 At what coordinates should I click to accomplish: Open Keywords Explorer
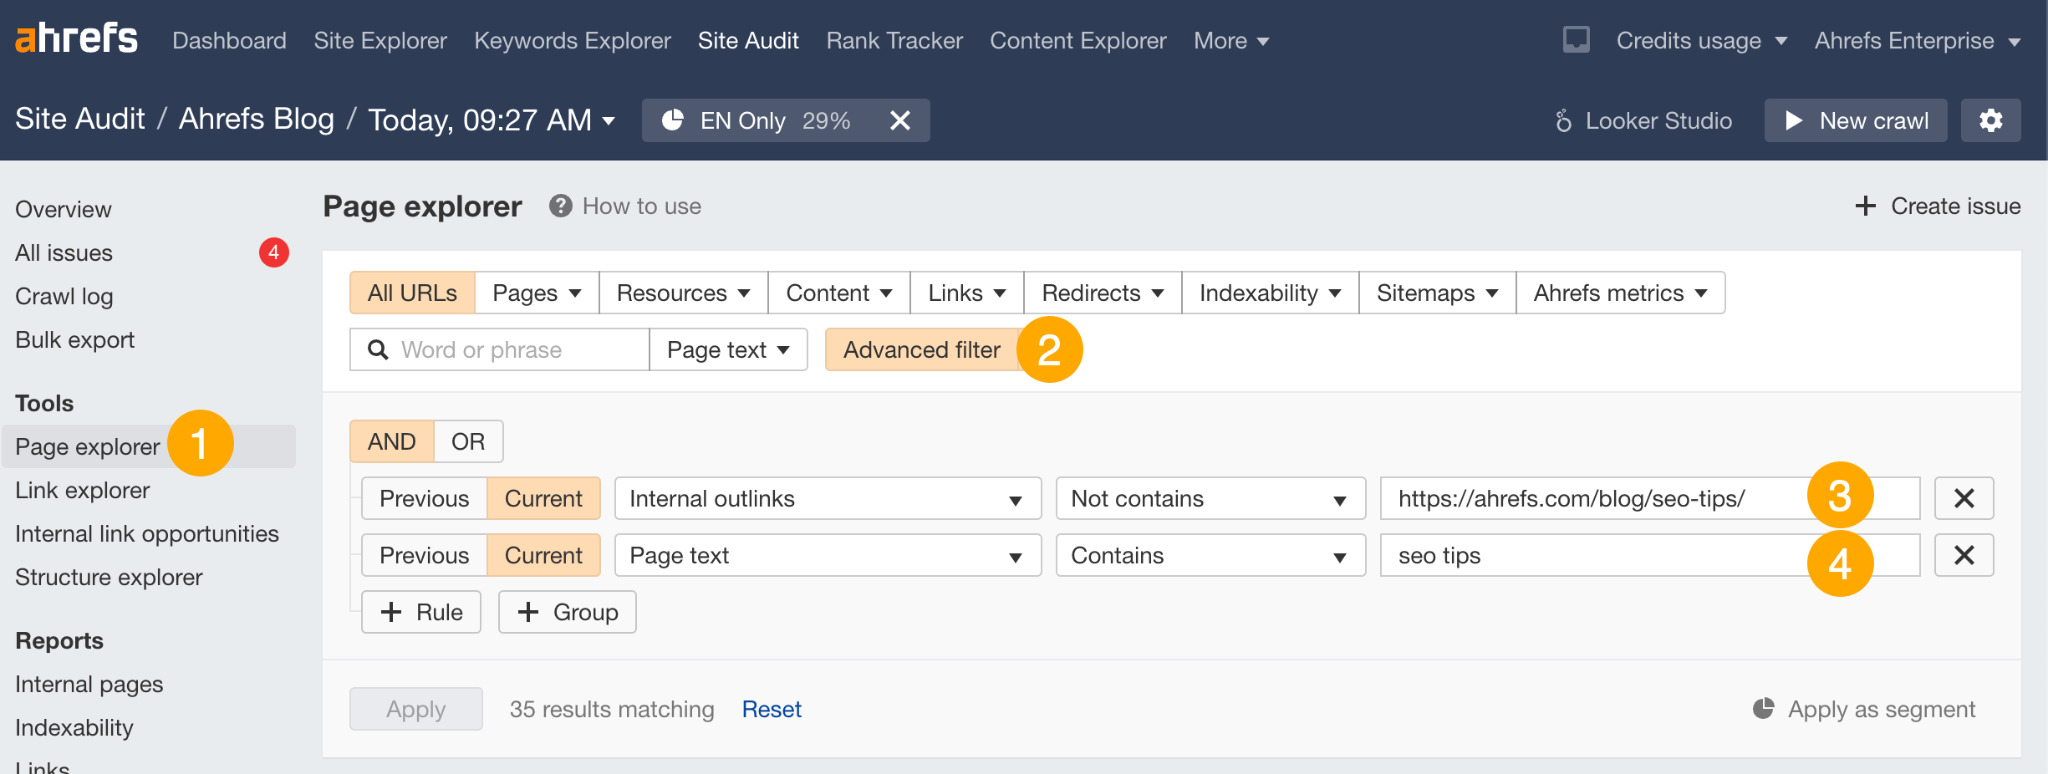click(572, 41)
